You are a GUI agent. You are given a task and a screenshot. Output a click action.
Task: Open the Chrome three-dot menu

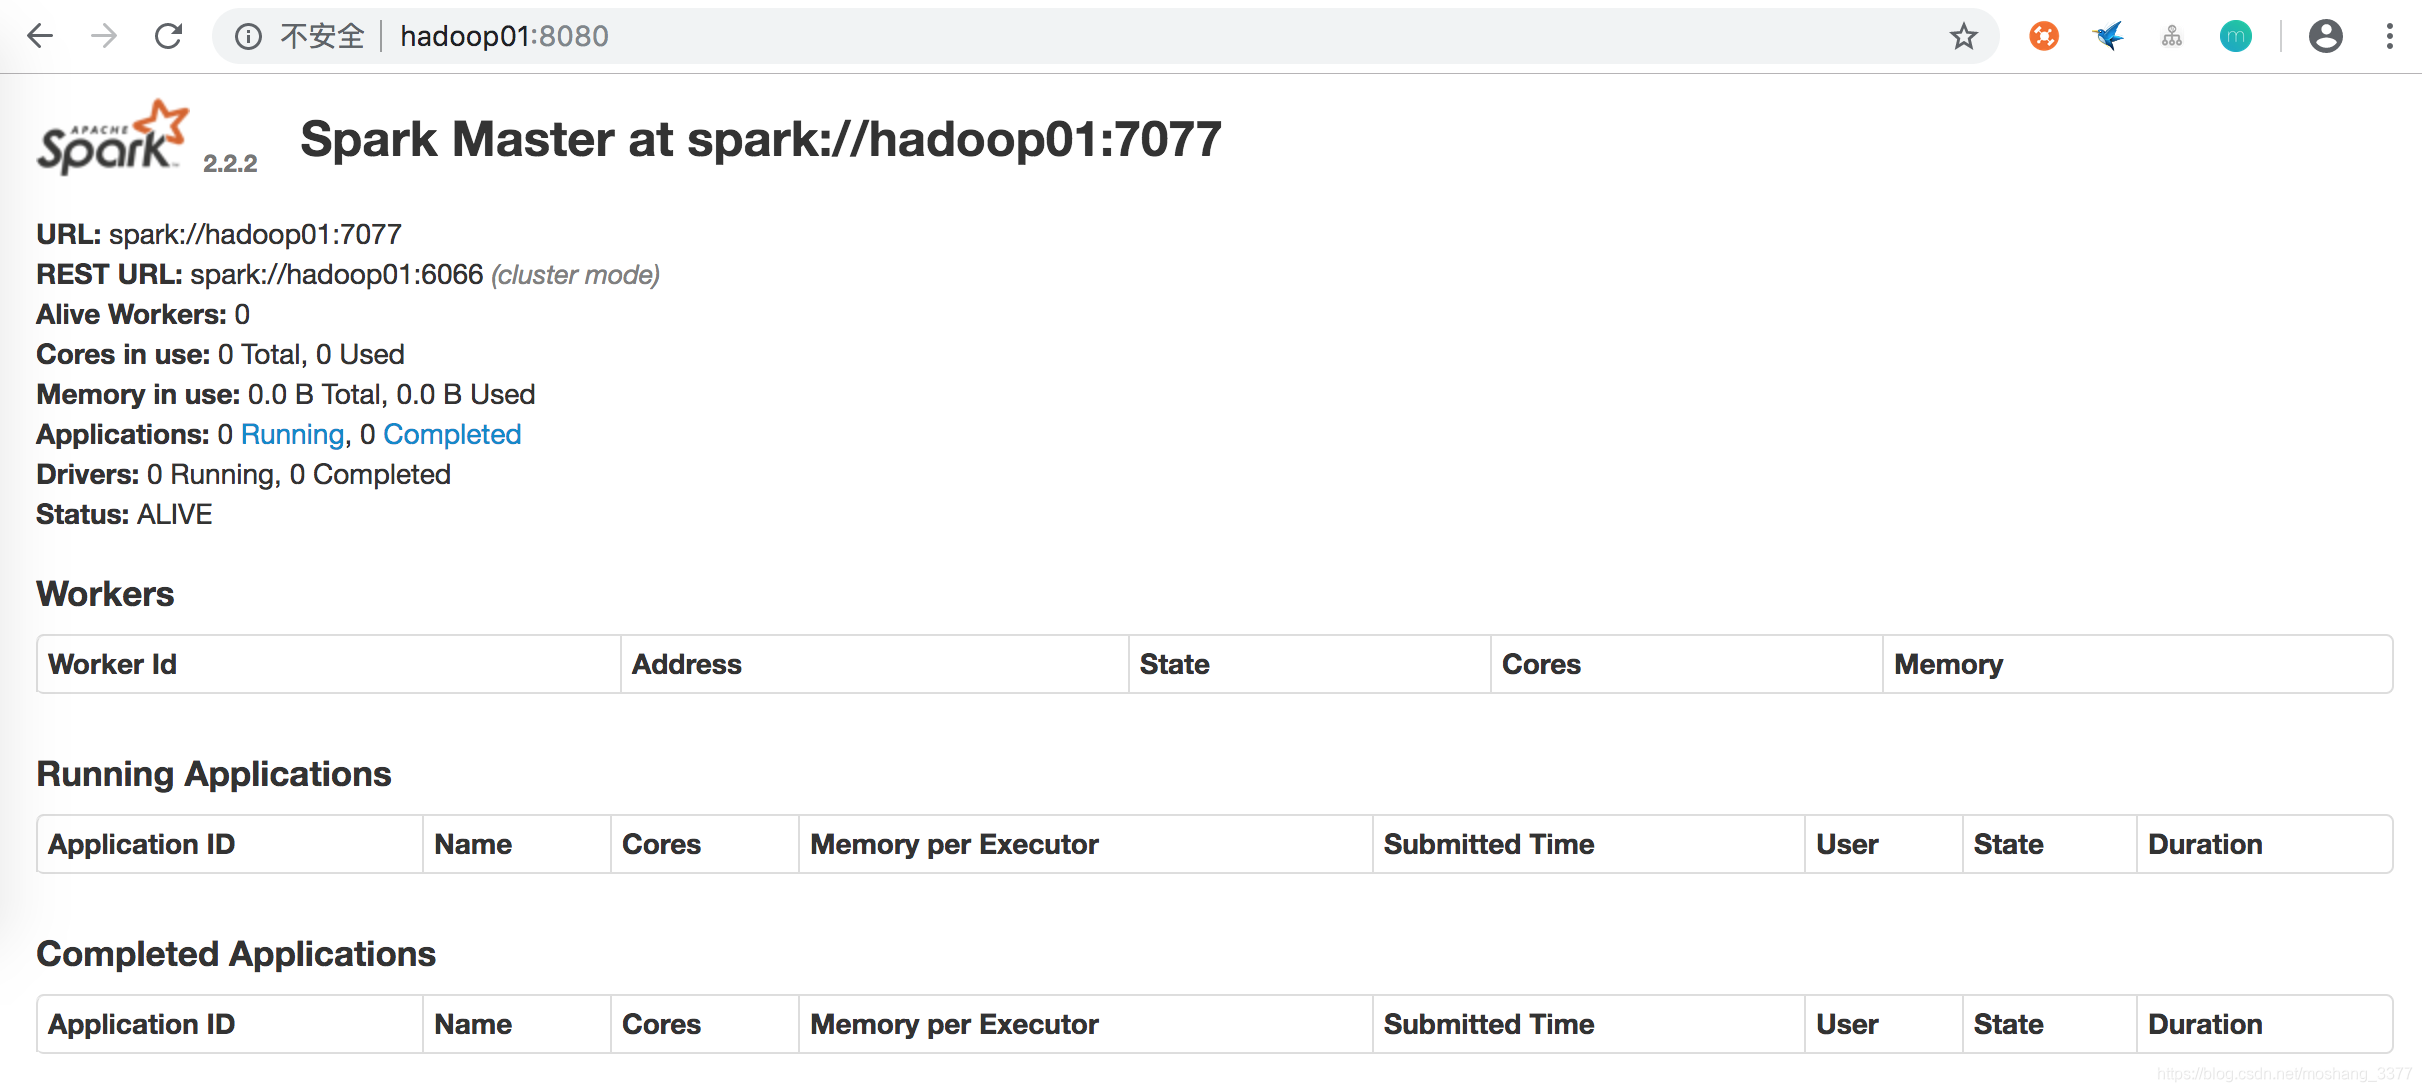2390,37
